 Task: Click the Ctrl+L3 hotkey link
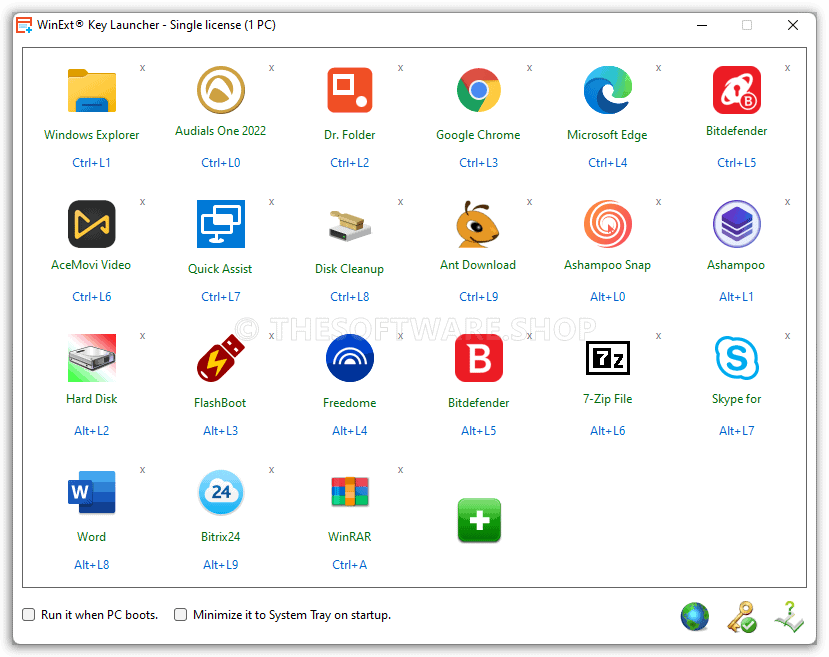(x=478, y=163)
